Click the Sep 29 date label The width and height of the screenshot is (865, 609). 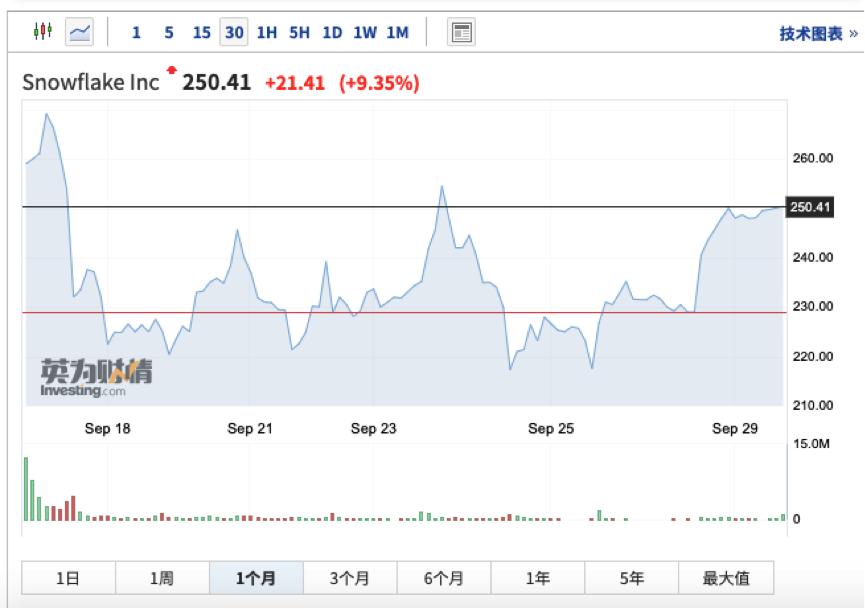pyautogui.click(x=735, y=429)
